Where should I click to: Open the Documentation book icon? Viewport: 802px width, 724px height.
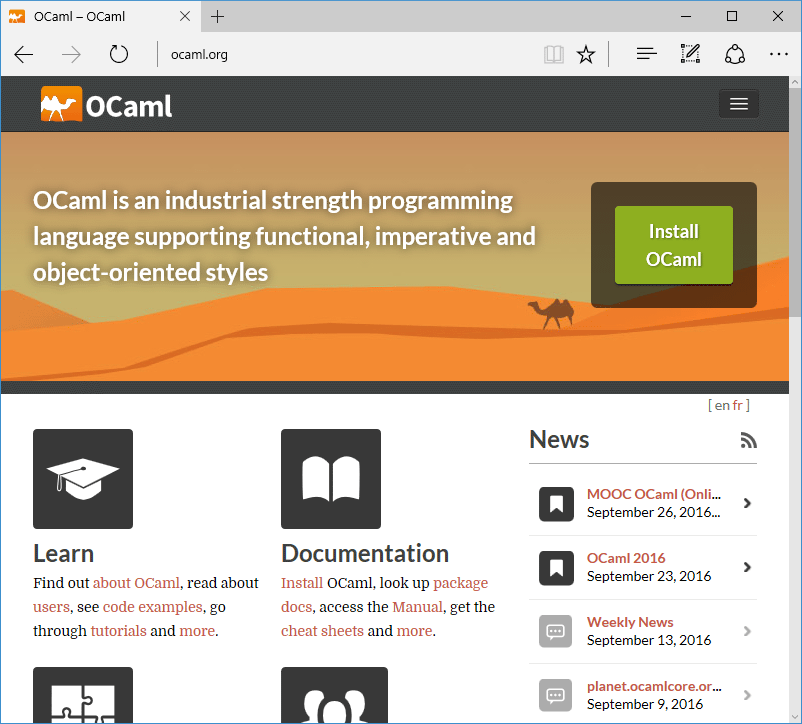[x=330, y=478]
